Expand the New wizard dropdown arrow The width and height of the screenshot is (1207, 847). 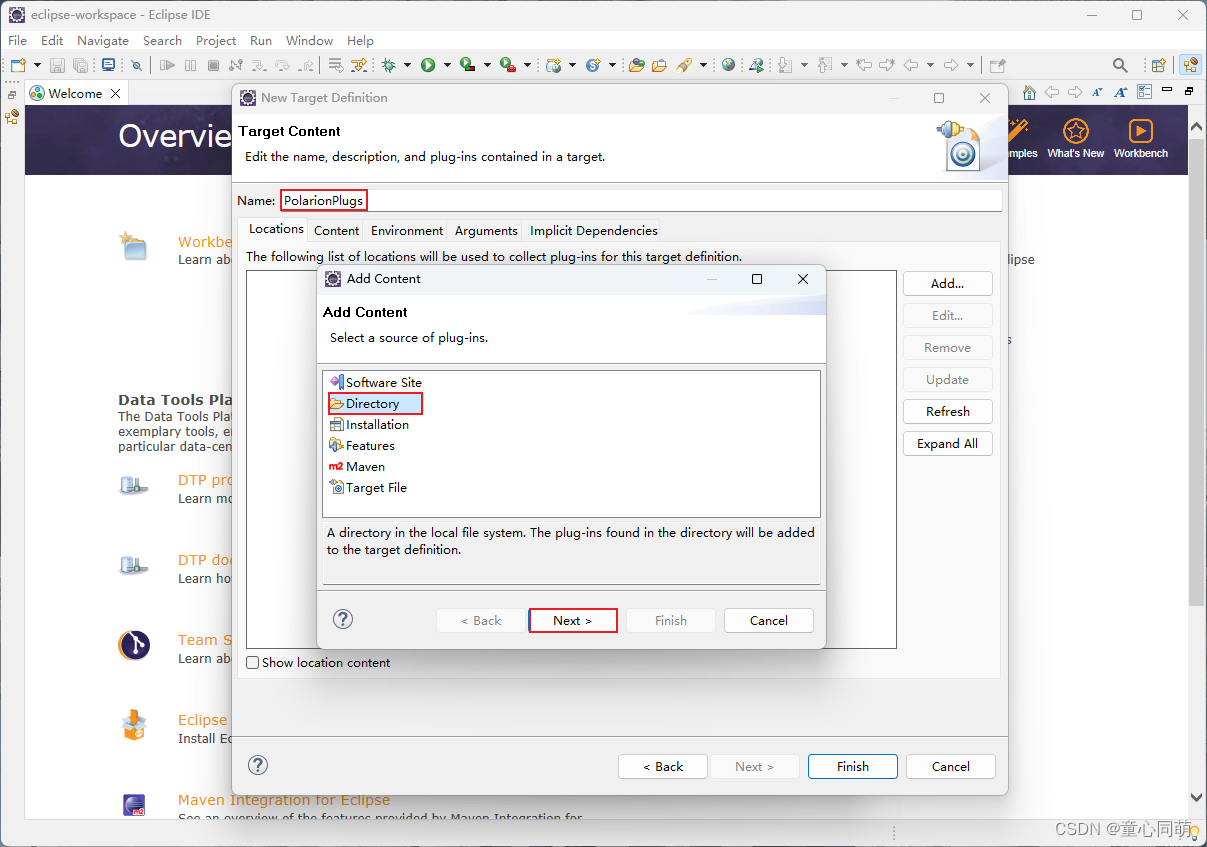38,65
